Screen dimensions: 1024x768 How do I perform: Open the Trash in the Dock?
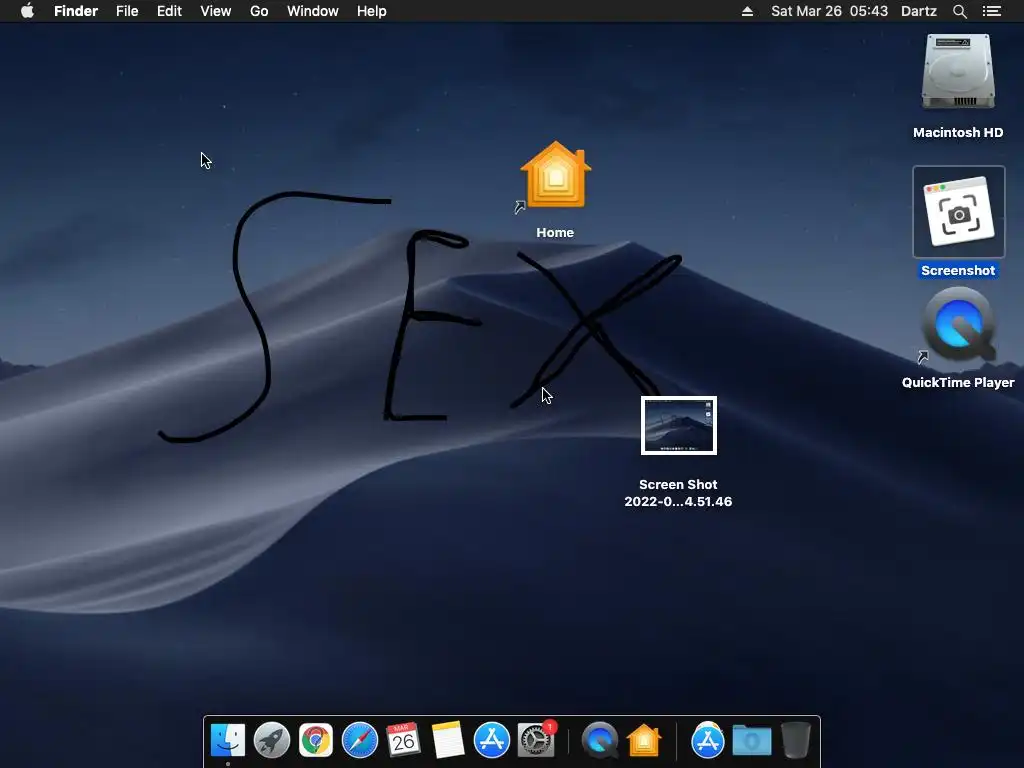click(x=796, y=740)
